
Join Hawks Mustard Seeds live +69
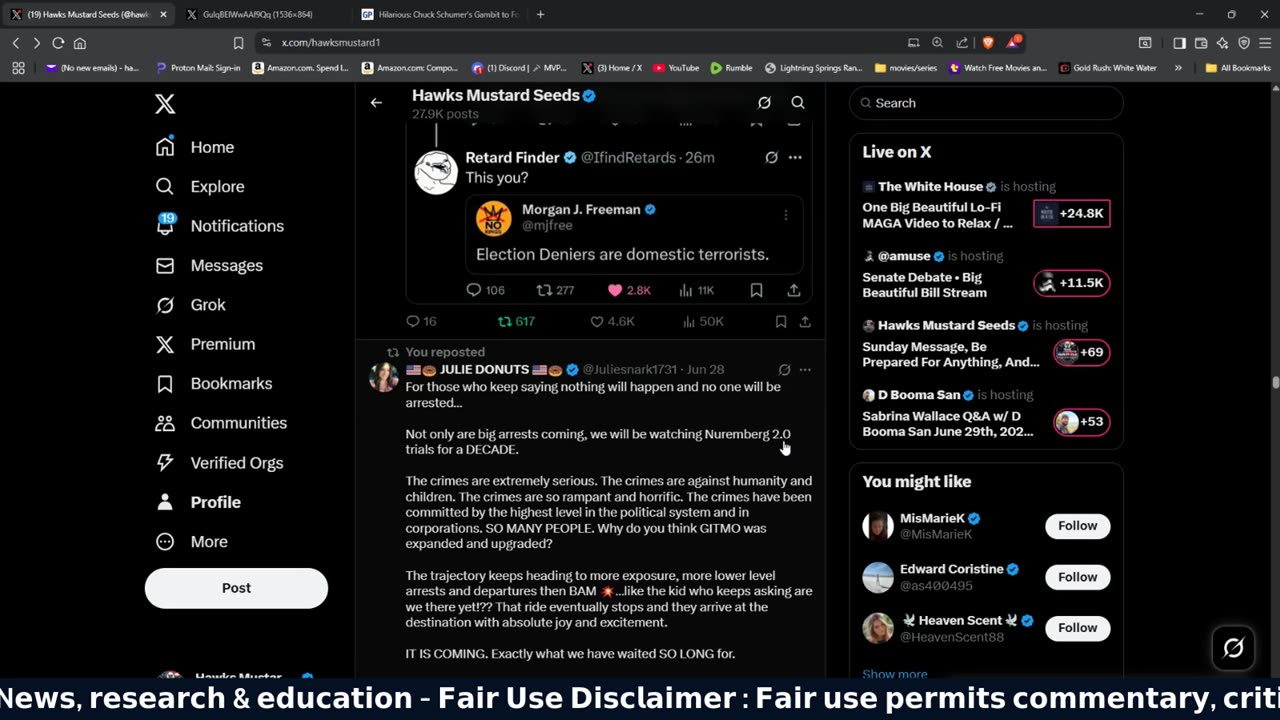1081,352
